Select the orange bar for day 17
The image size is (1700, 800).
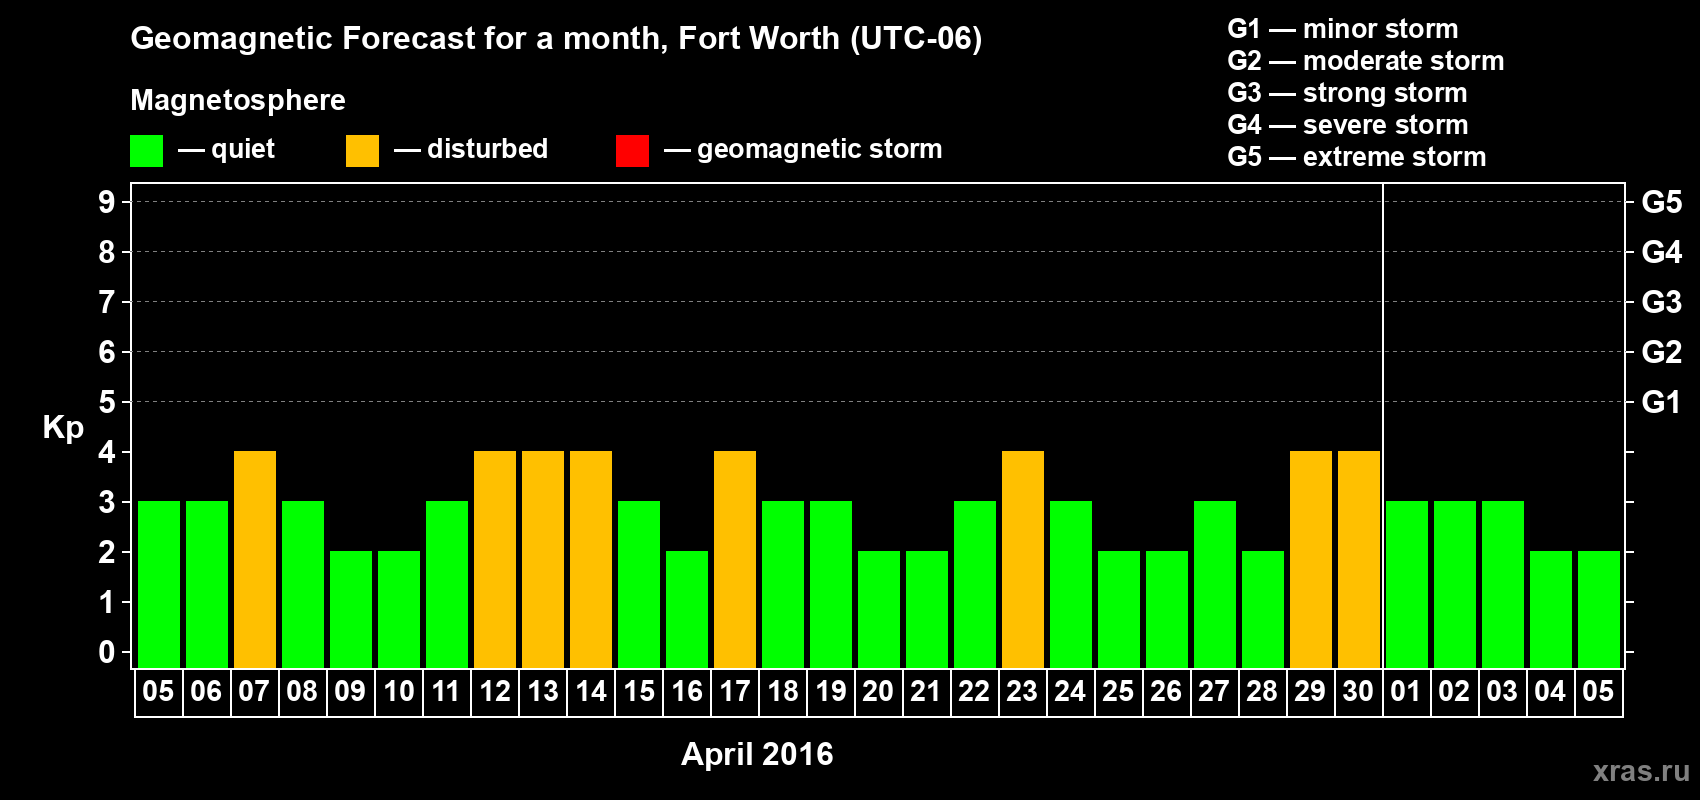pyautogui.click(x=735, y=560)
